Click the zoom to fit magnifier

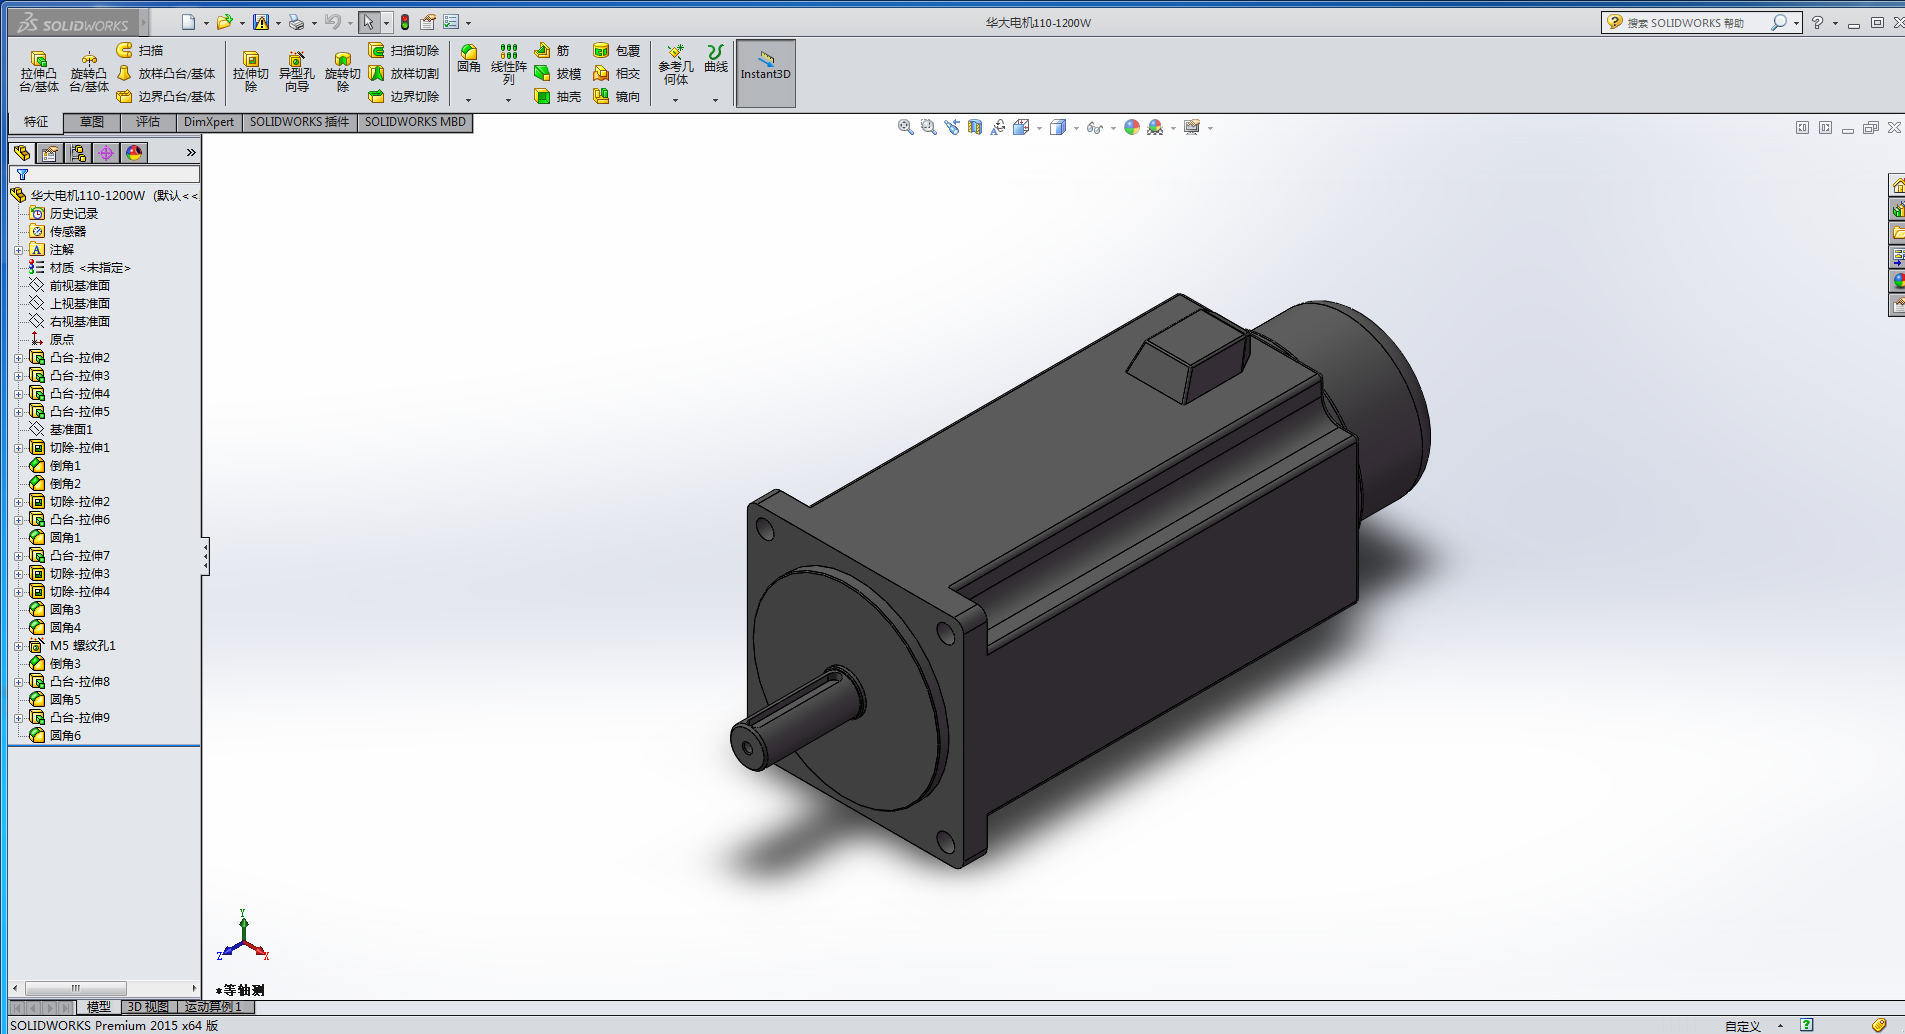[x=905, y=127]
